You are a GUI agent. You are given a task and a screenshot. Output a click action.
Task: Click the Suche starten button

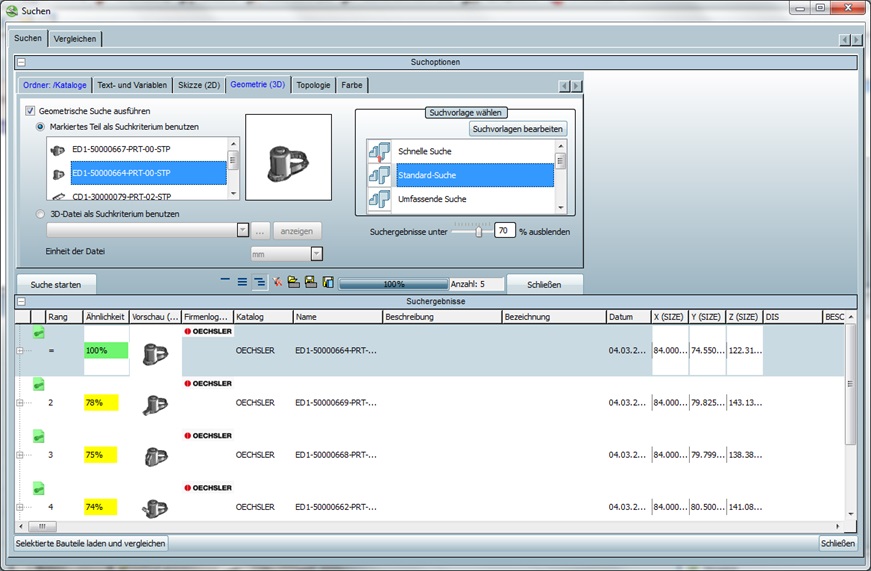[x=56, y=284]
